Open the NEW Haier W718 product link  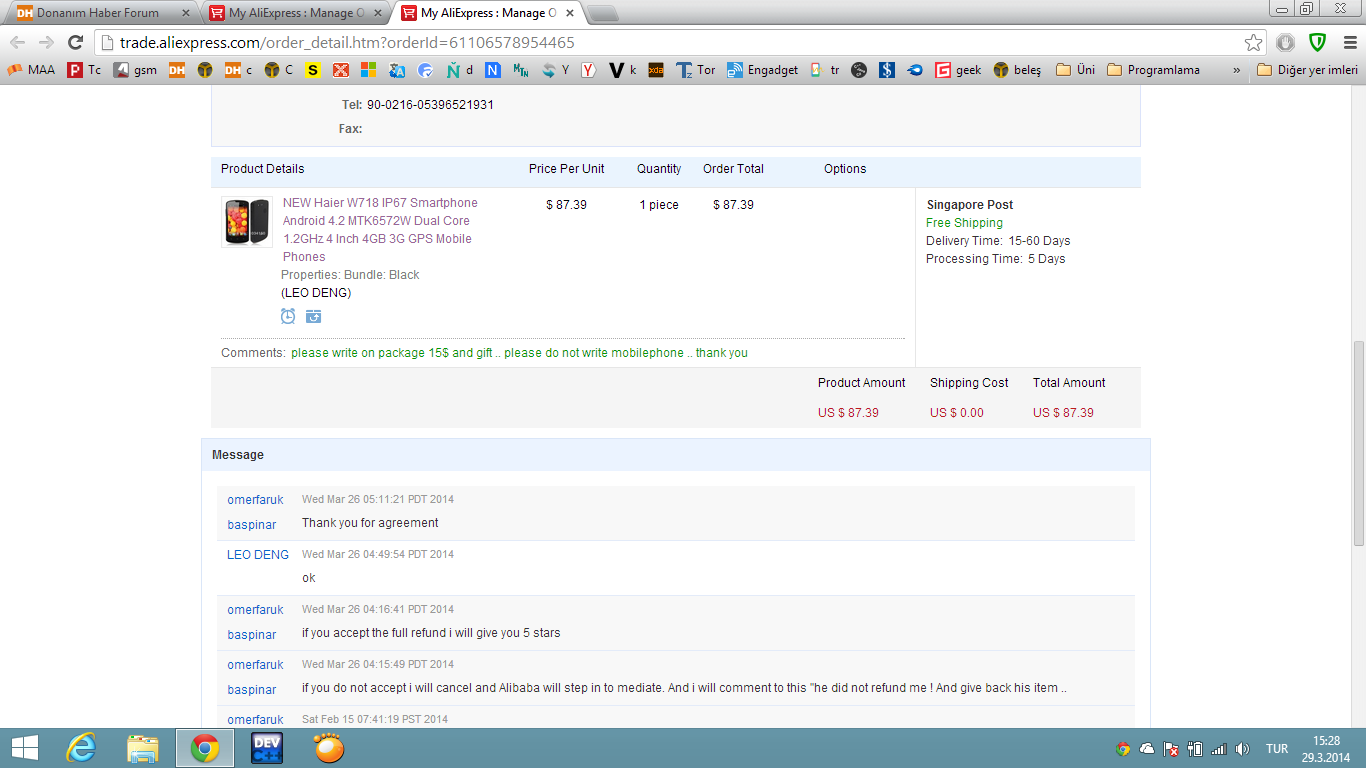point(381,230)
